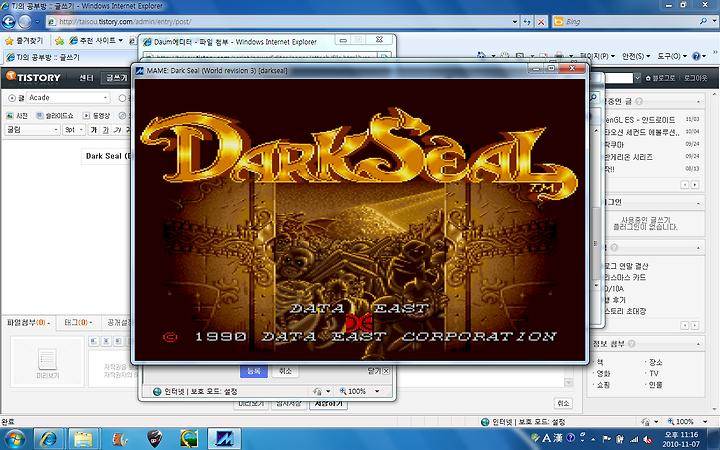Screen dimensions: 720x450
Task: Open Windows Explorer folder in taskbar
Action: tap(84, 439)
